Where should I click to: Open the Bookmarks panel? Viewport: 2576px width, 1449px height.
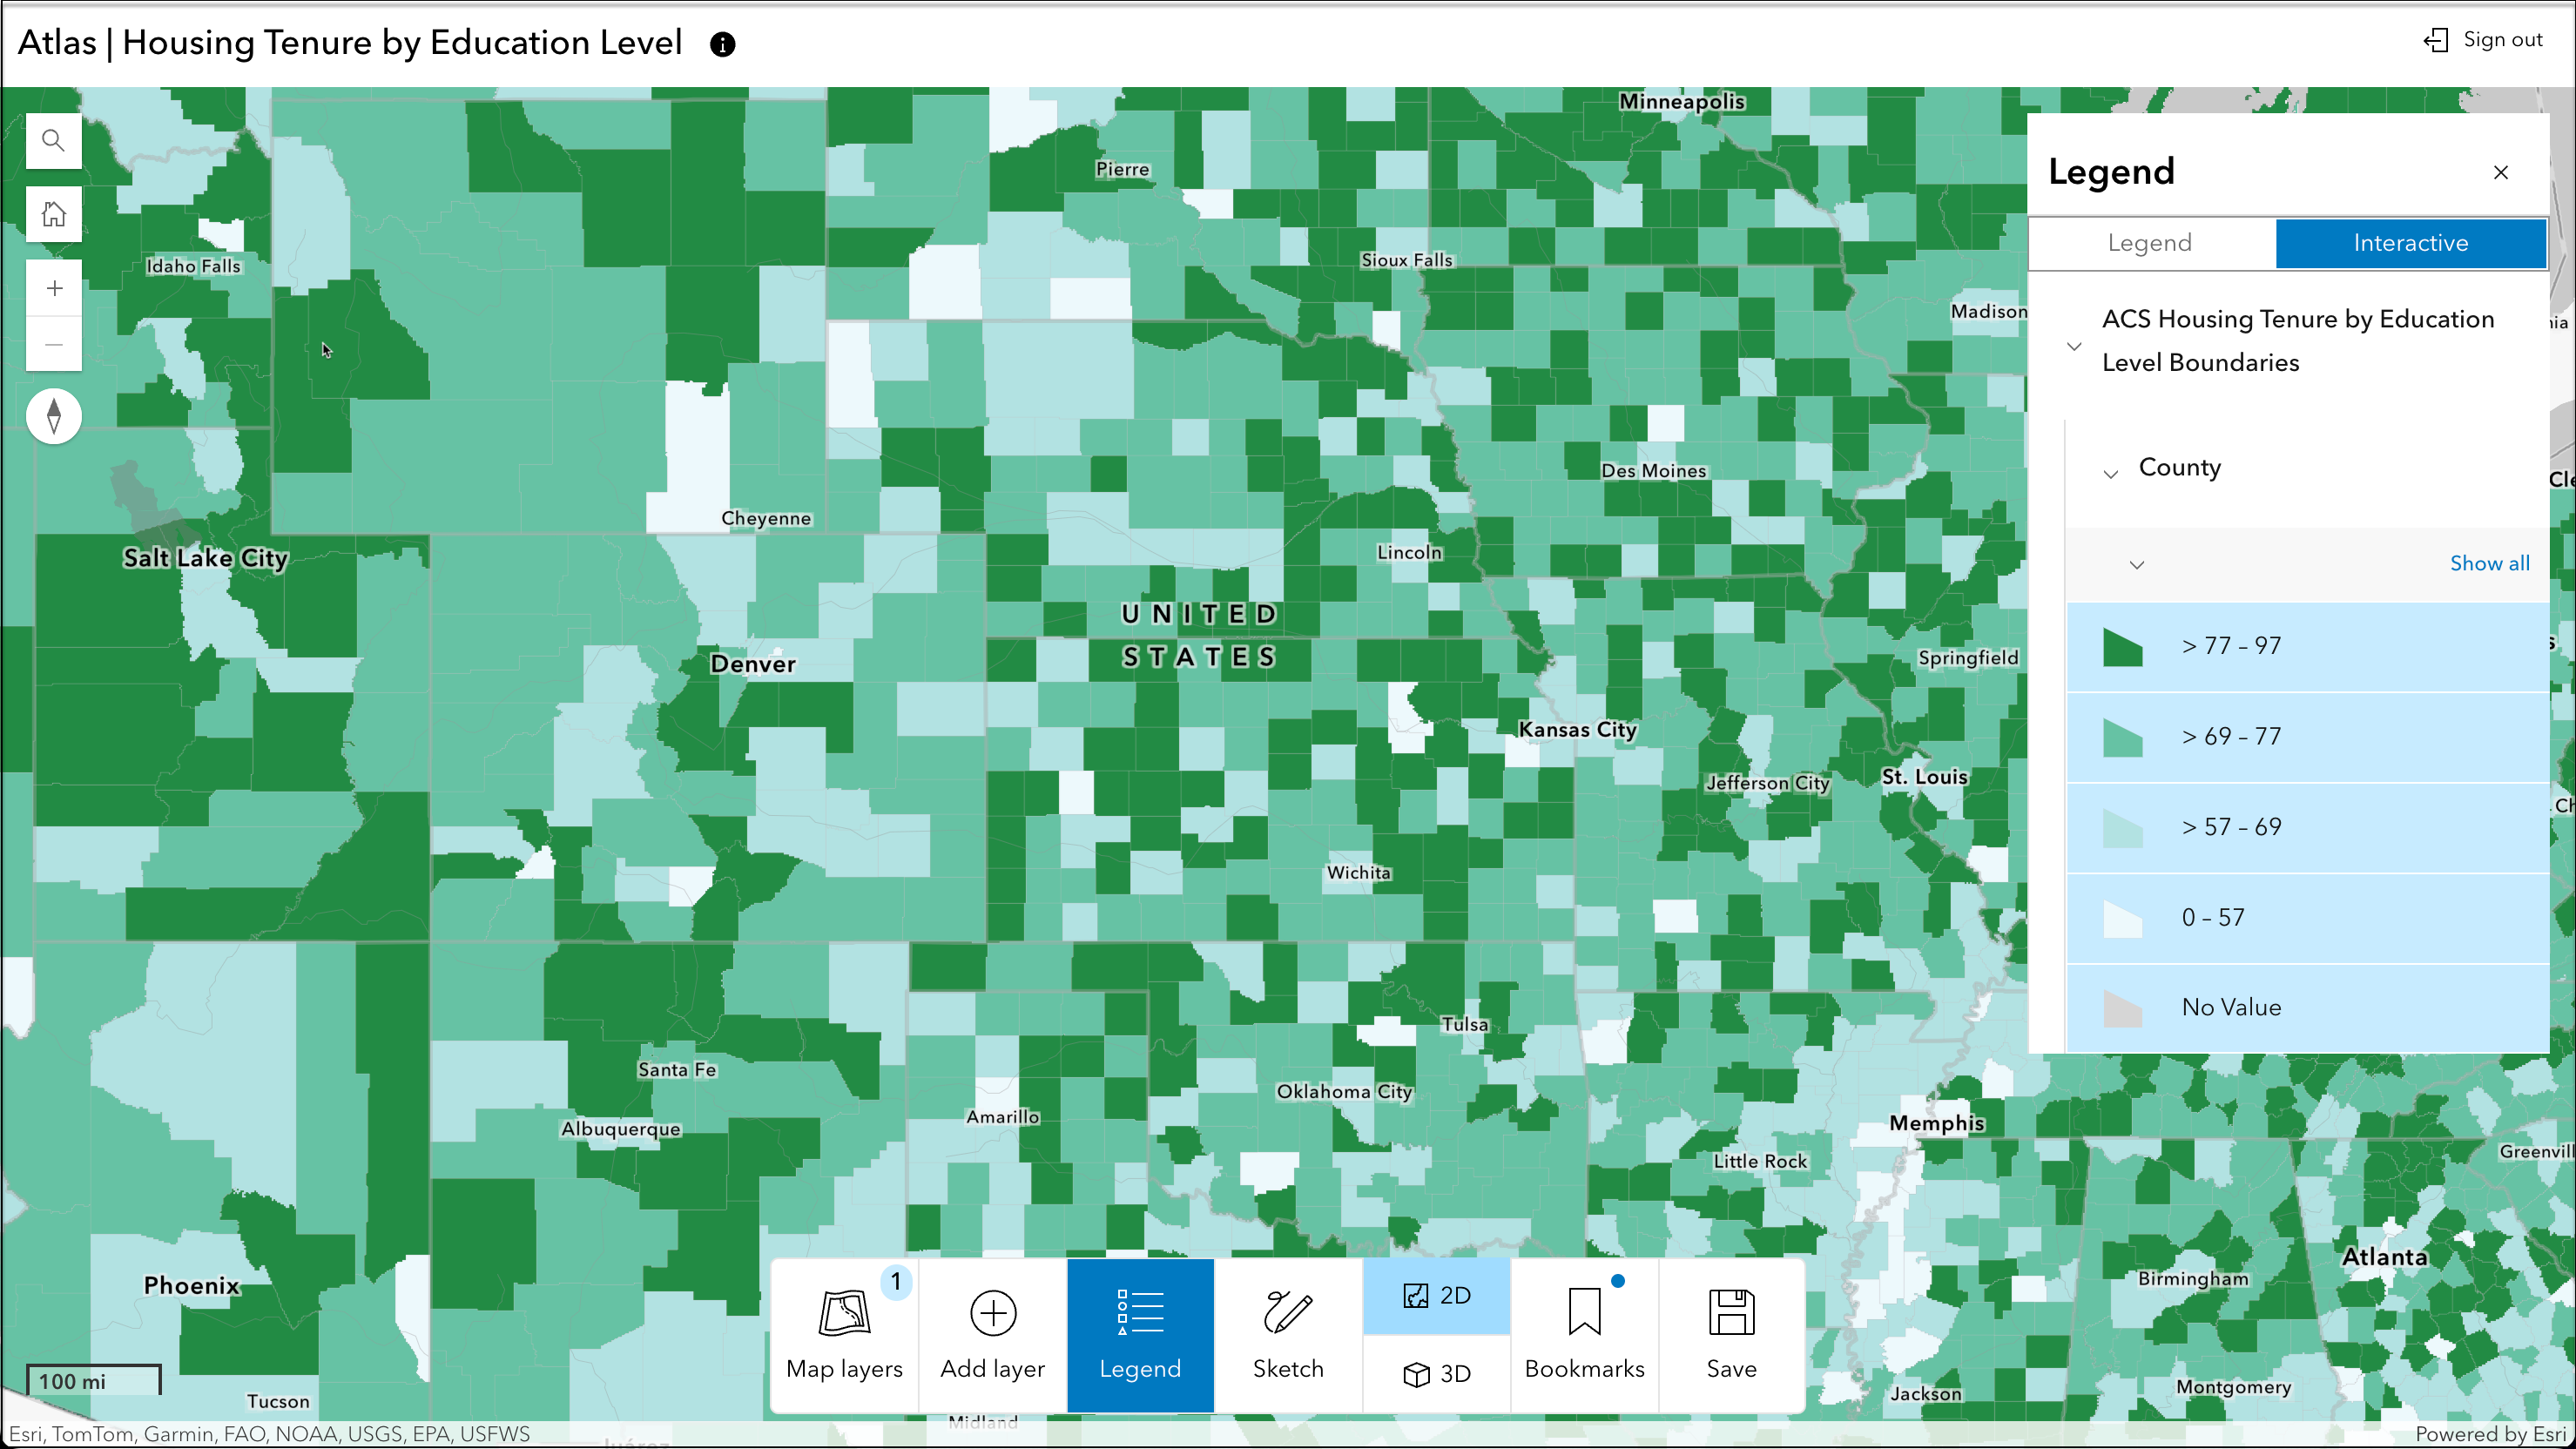1584,1335
